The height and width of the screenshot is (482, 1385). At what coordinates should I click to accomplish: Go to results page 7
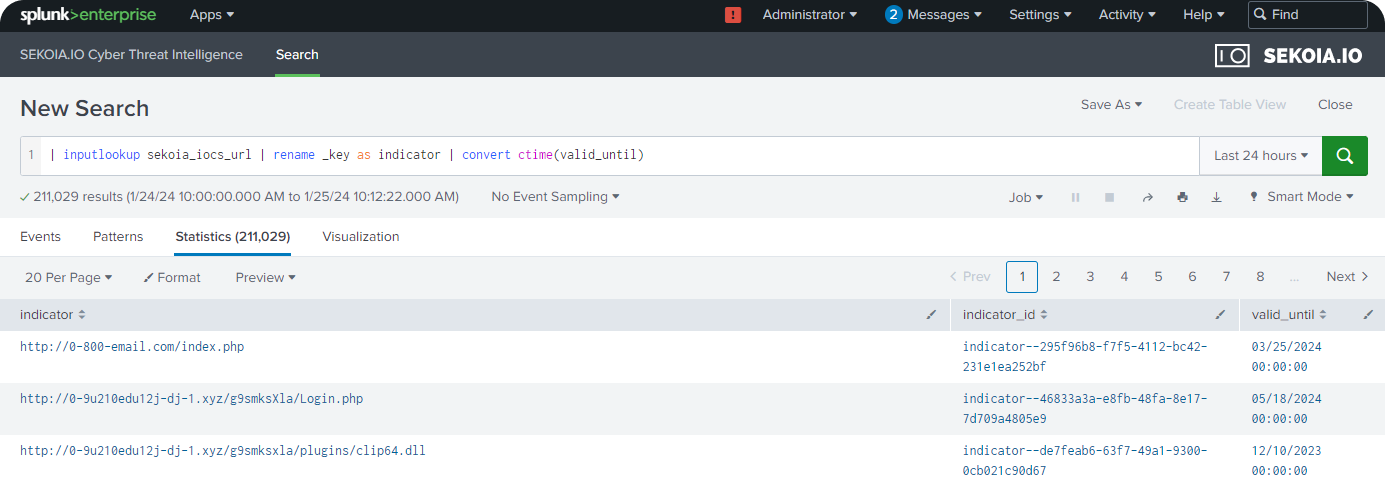click(1226, 277)
